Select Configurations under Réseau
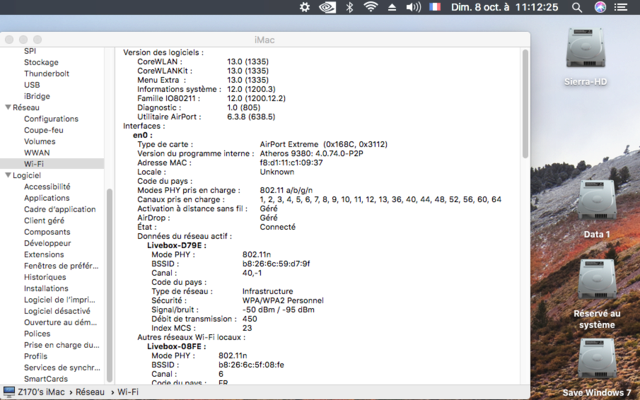The width and height of the screenshot is (640, 400). pyautogui.click(x=51, y=119)
